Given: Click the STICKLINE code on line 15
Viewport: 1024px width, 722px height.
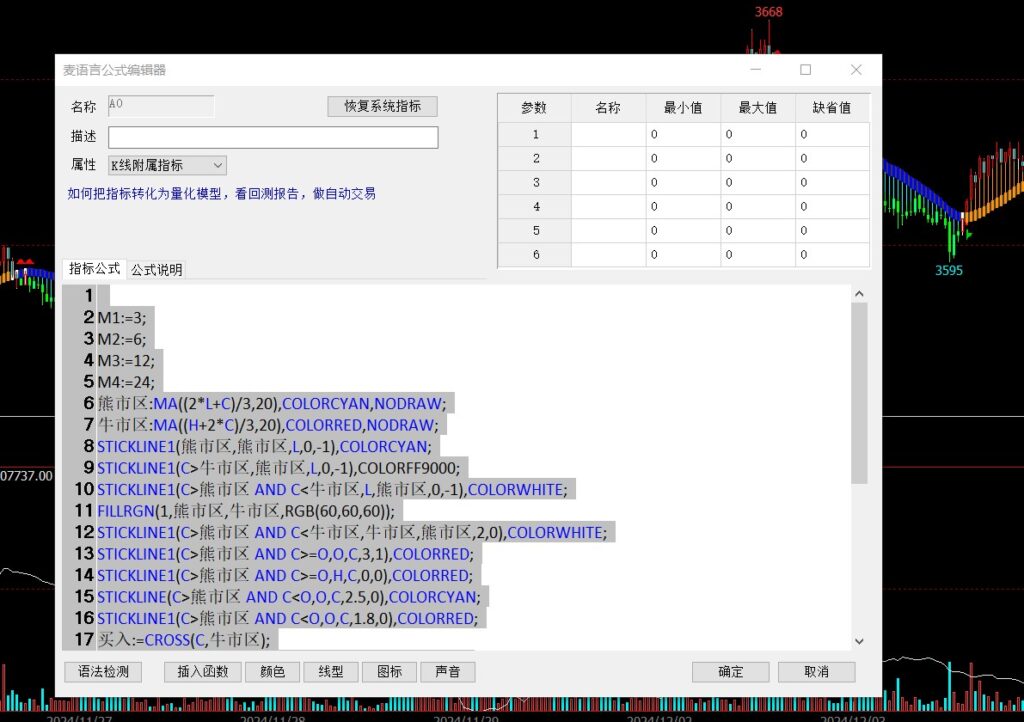Looking at the screenshot, I should [289, 597].
